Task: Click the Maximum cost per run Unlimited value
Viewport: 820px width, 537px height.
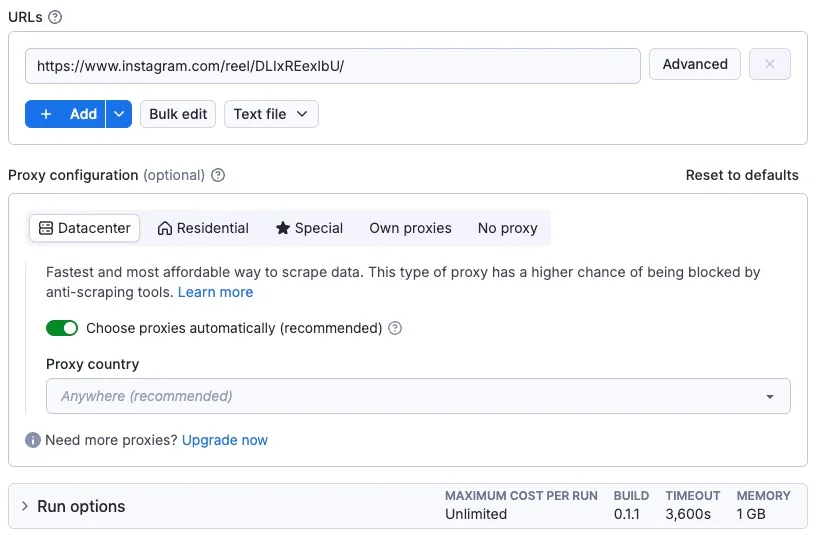Action: [x=475, y=515]
